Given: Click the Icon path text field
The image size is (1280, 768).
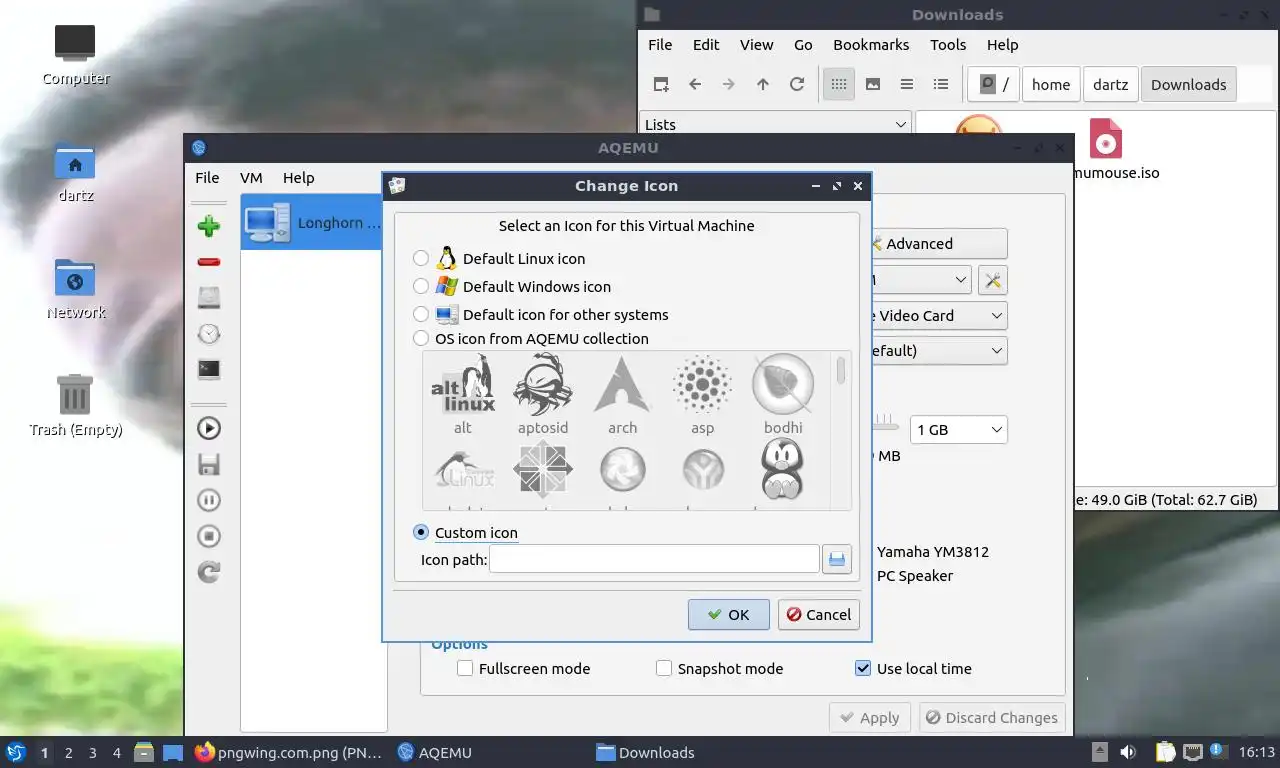Looking at the screenshot, I should (x=654, y=559).
